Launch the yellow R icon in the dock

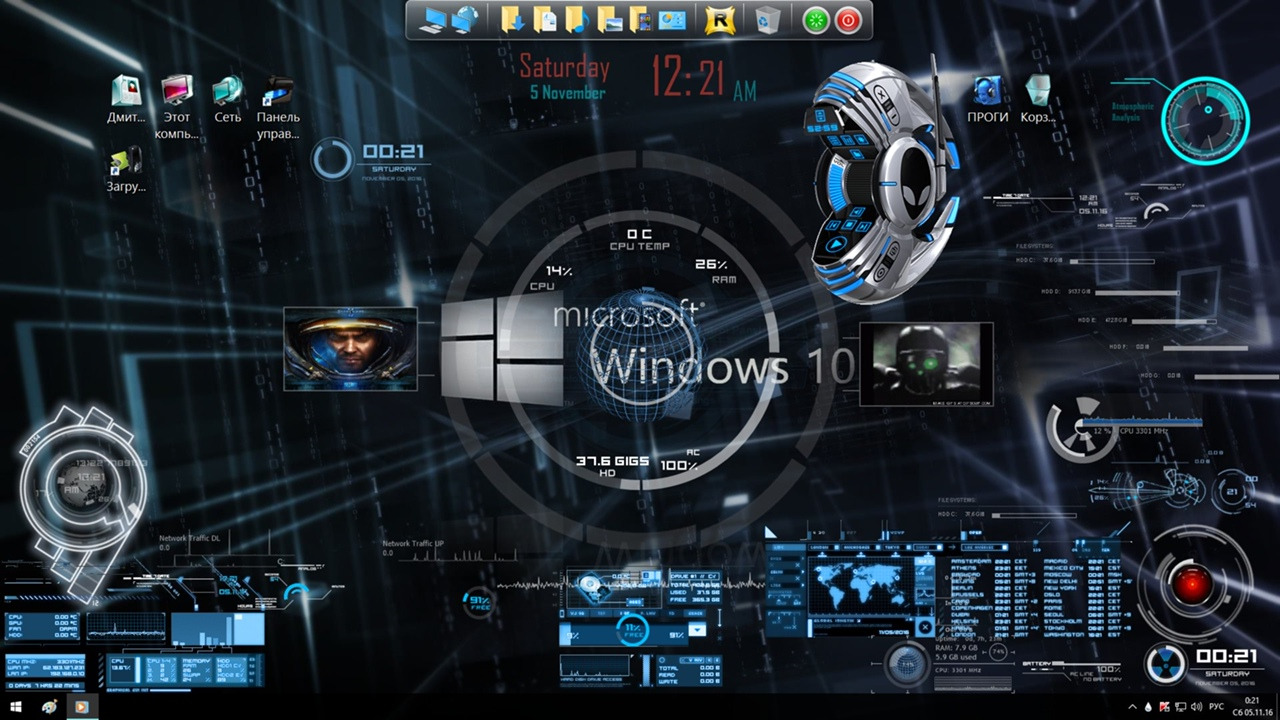pos(719,20)
